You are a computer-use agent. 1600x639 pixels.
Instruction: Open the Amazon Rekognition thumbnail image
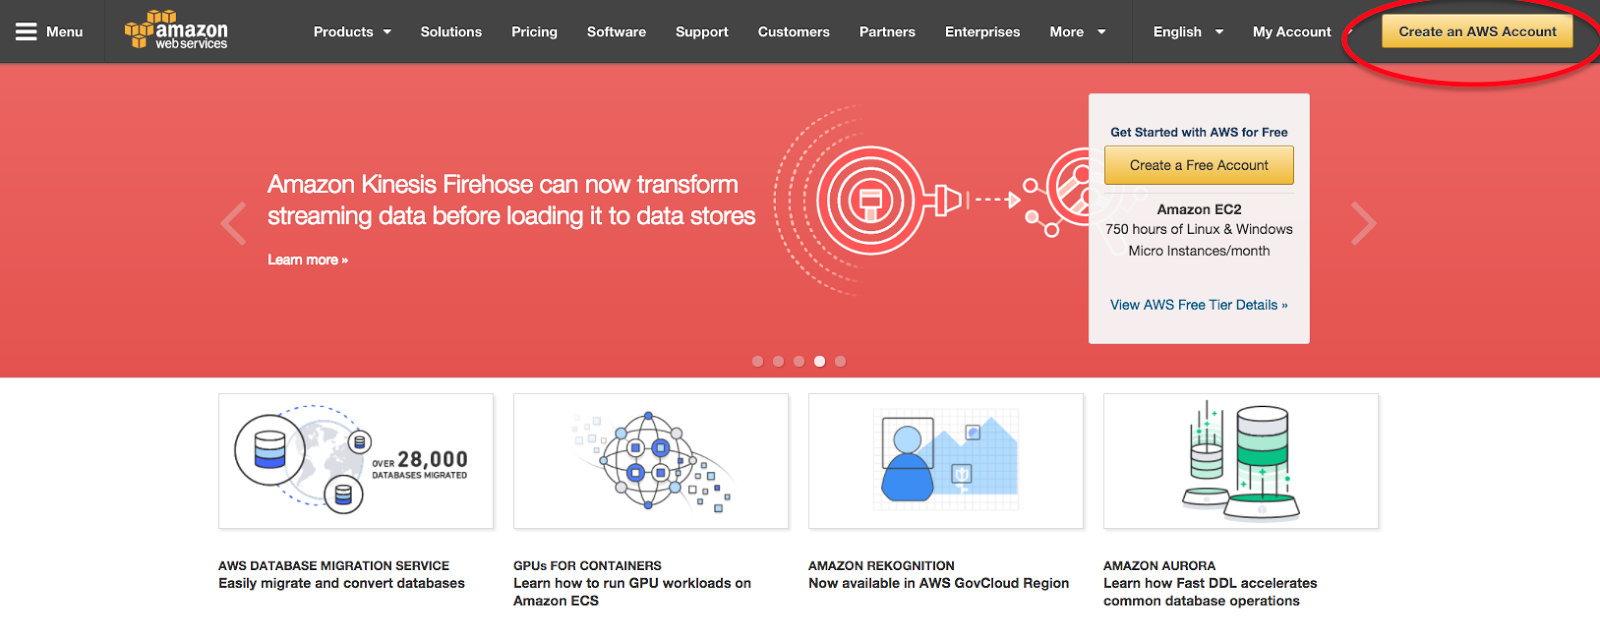tap(946, 461)
